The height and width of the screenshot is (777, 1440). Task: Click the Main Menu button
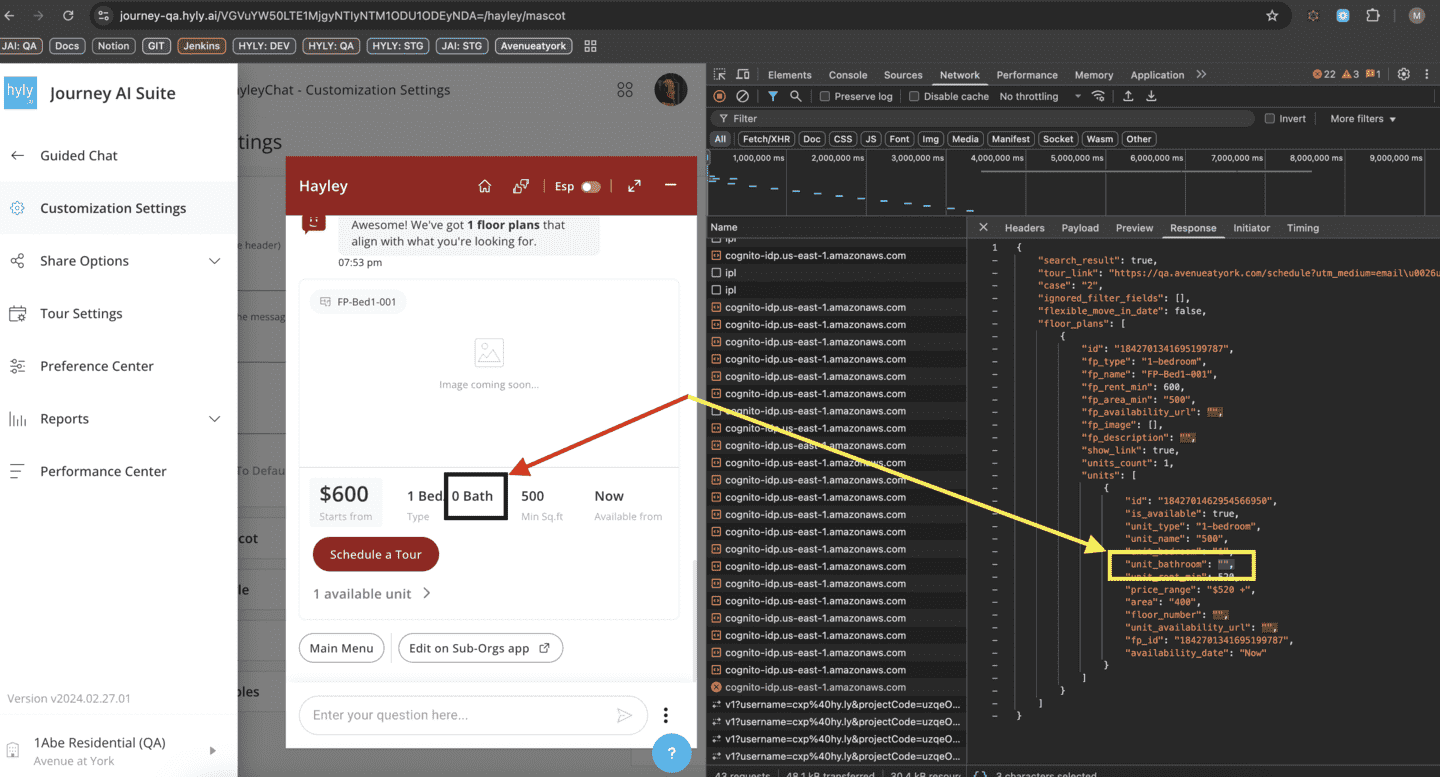pos(341,648)
